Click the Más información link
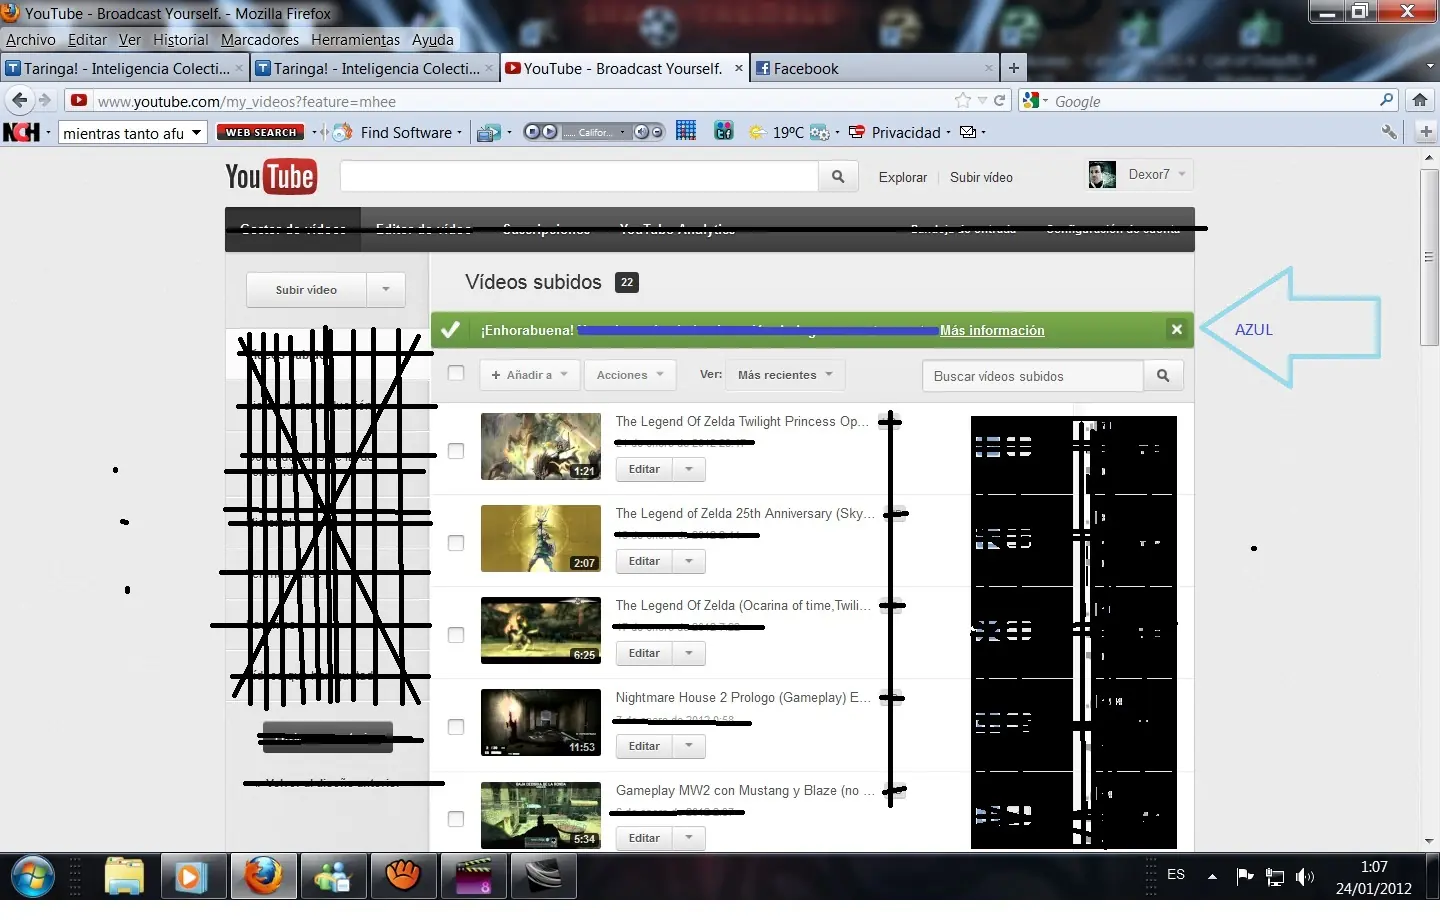1440x920 pixels. (992, 330)
